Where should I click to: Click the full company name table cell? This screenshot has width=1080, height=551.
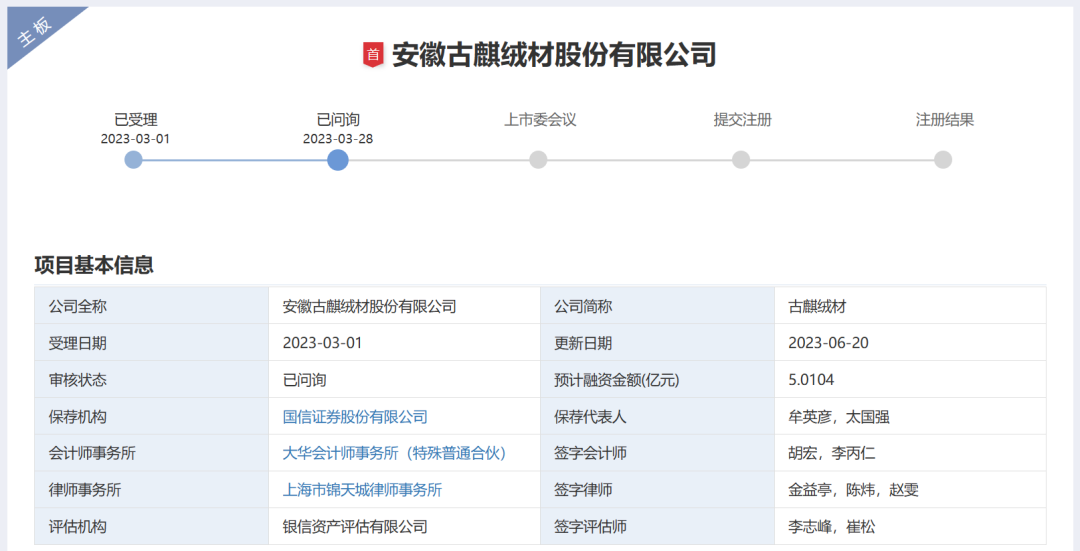[404, 306]
